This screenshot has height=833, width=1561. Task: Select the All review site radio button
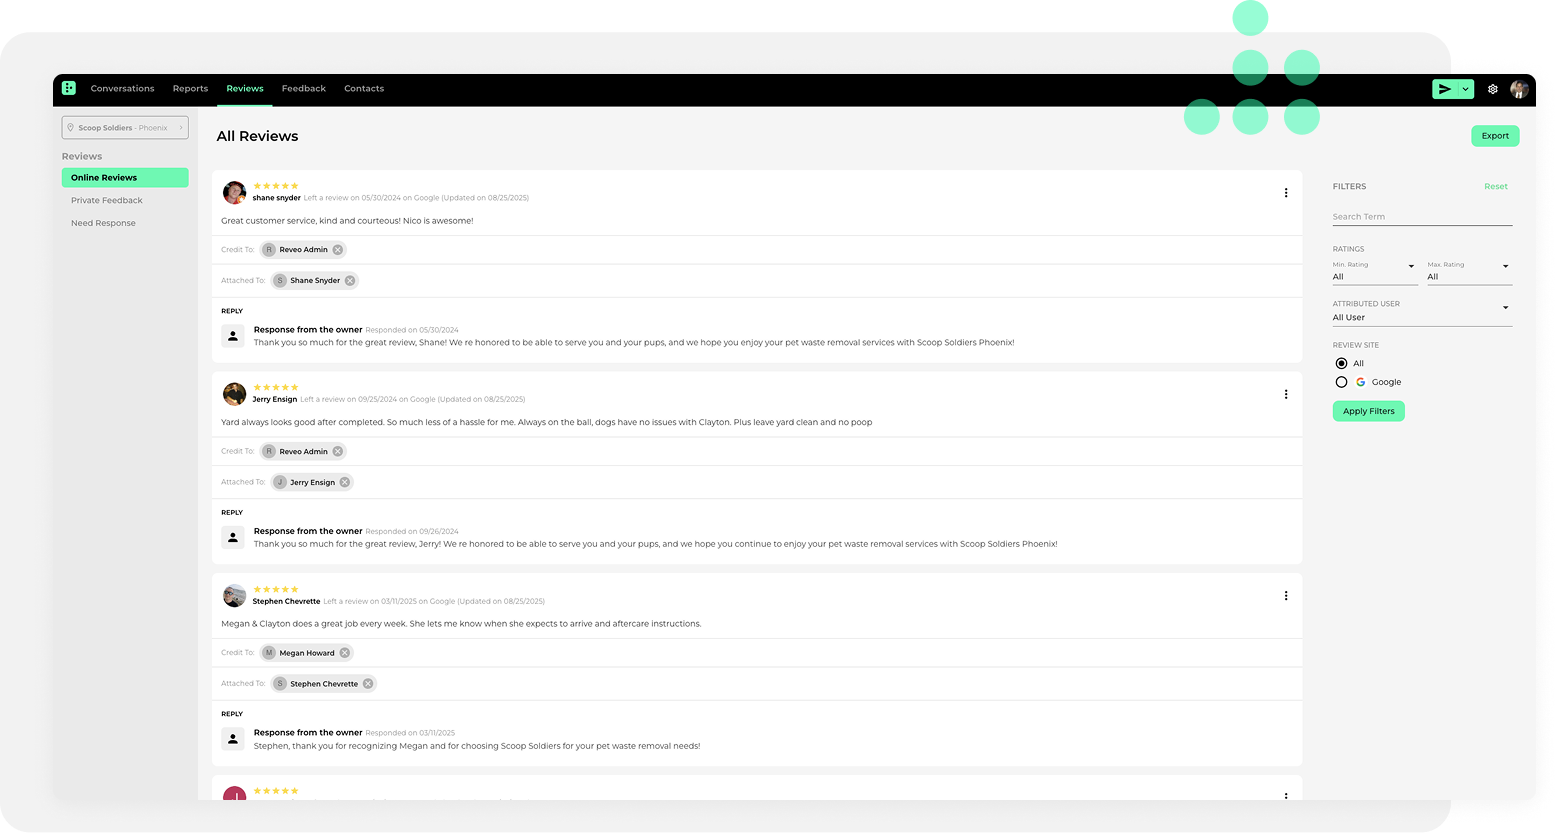[1342, 363]
